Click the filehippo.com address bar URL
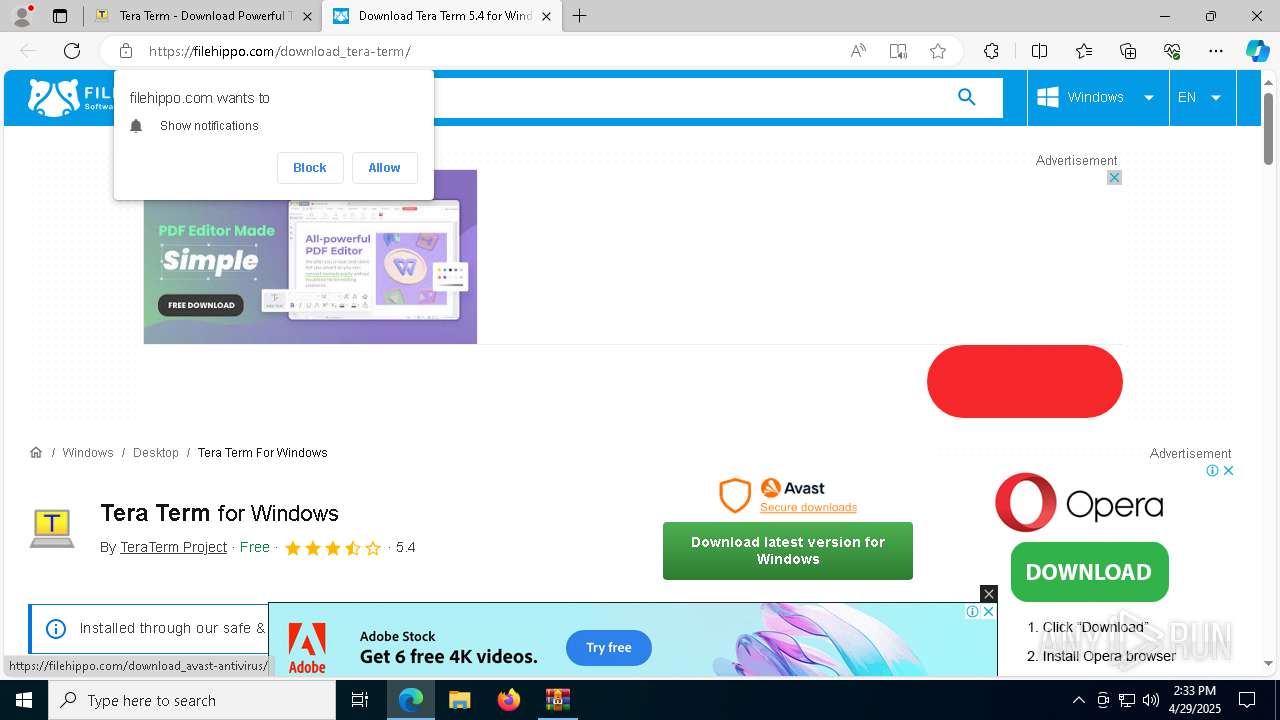 pos(280,51)
